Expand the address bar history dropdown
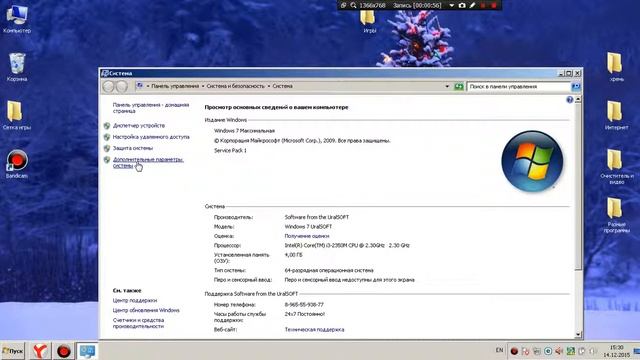The height and width of the screenshot is (360, 640). point(447,87)
